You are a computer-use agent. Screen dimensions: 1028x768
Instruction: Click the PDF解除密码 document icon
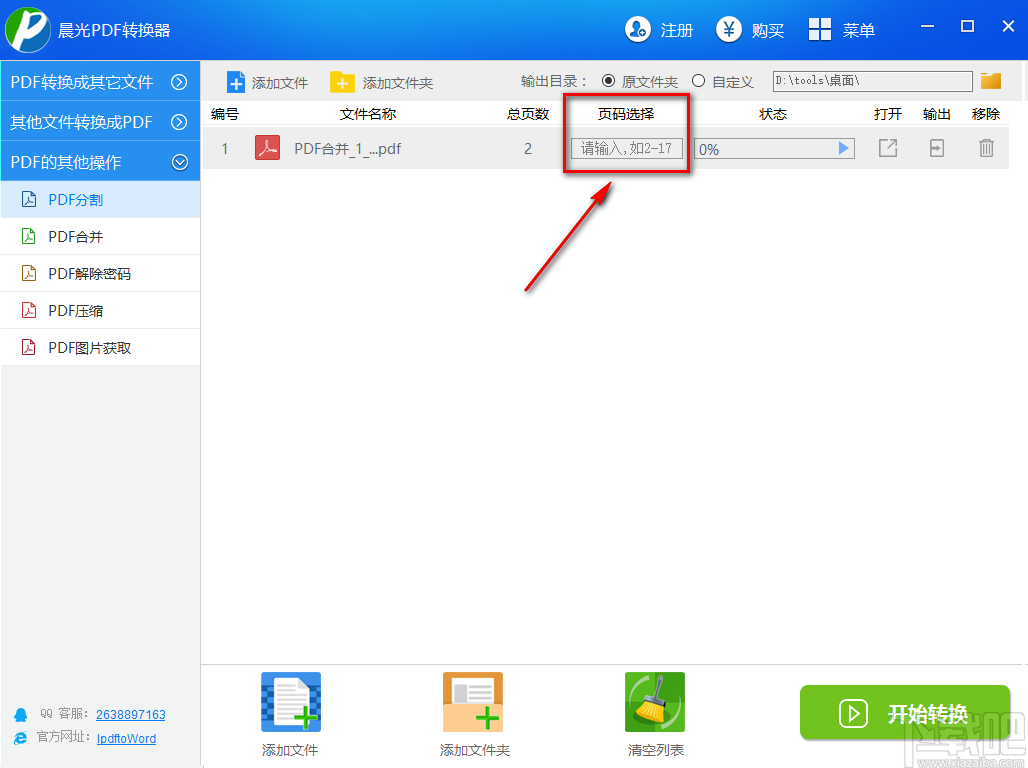(29, 273)
